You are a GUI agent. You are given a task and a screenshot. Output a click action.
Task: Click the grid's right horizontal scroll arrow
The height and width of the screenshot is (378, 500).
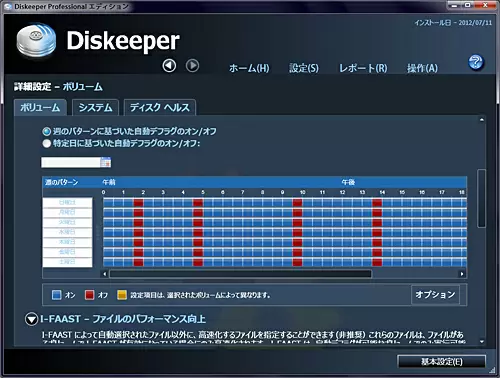click(x=462, y=274)
